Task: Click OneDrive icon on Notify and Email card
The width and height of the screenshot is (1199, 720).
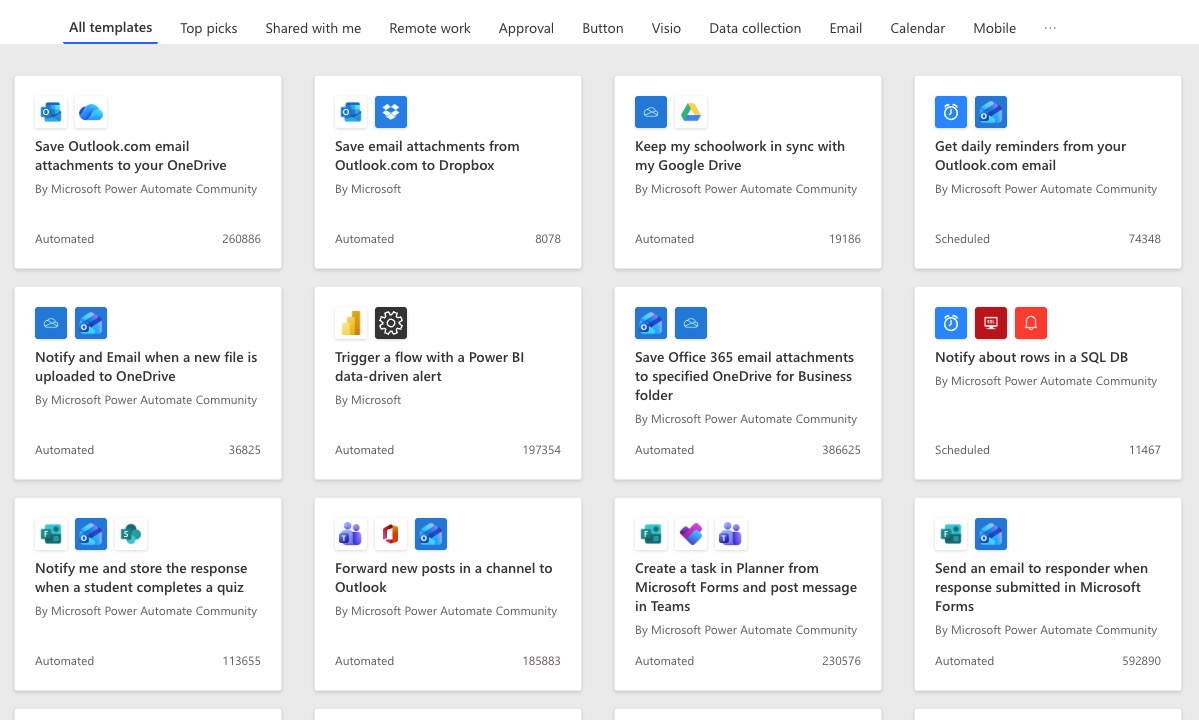Action: (51, 323)
